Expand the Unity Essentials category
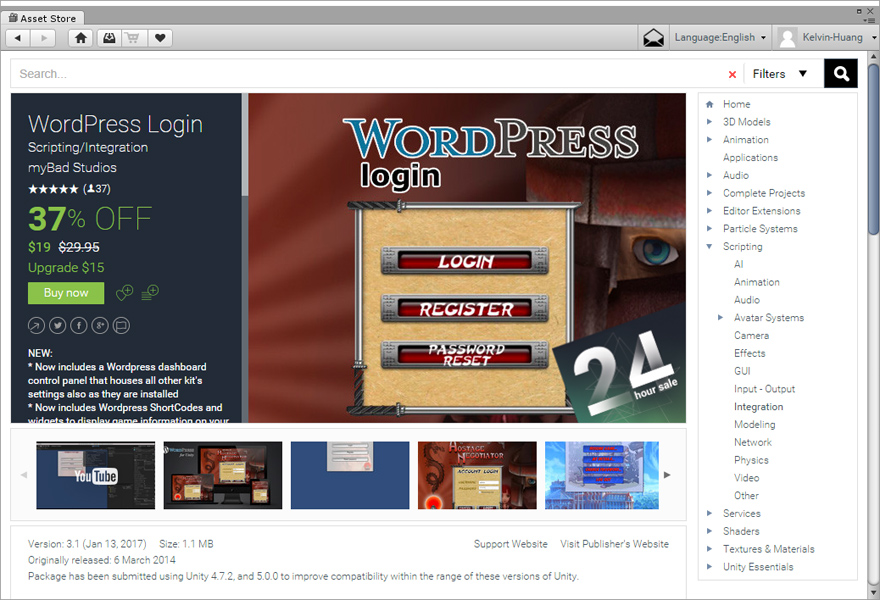This screenshot has width=880, height=600. [x=709, y=567]
